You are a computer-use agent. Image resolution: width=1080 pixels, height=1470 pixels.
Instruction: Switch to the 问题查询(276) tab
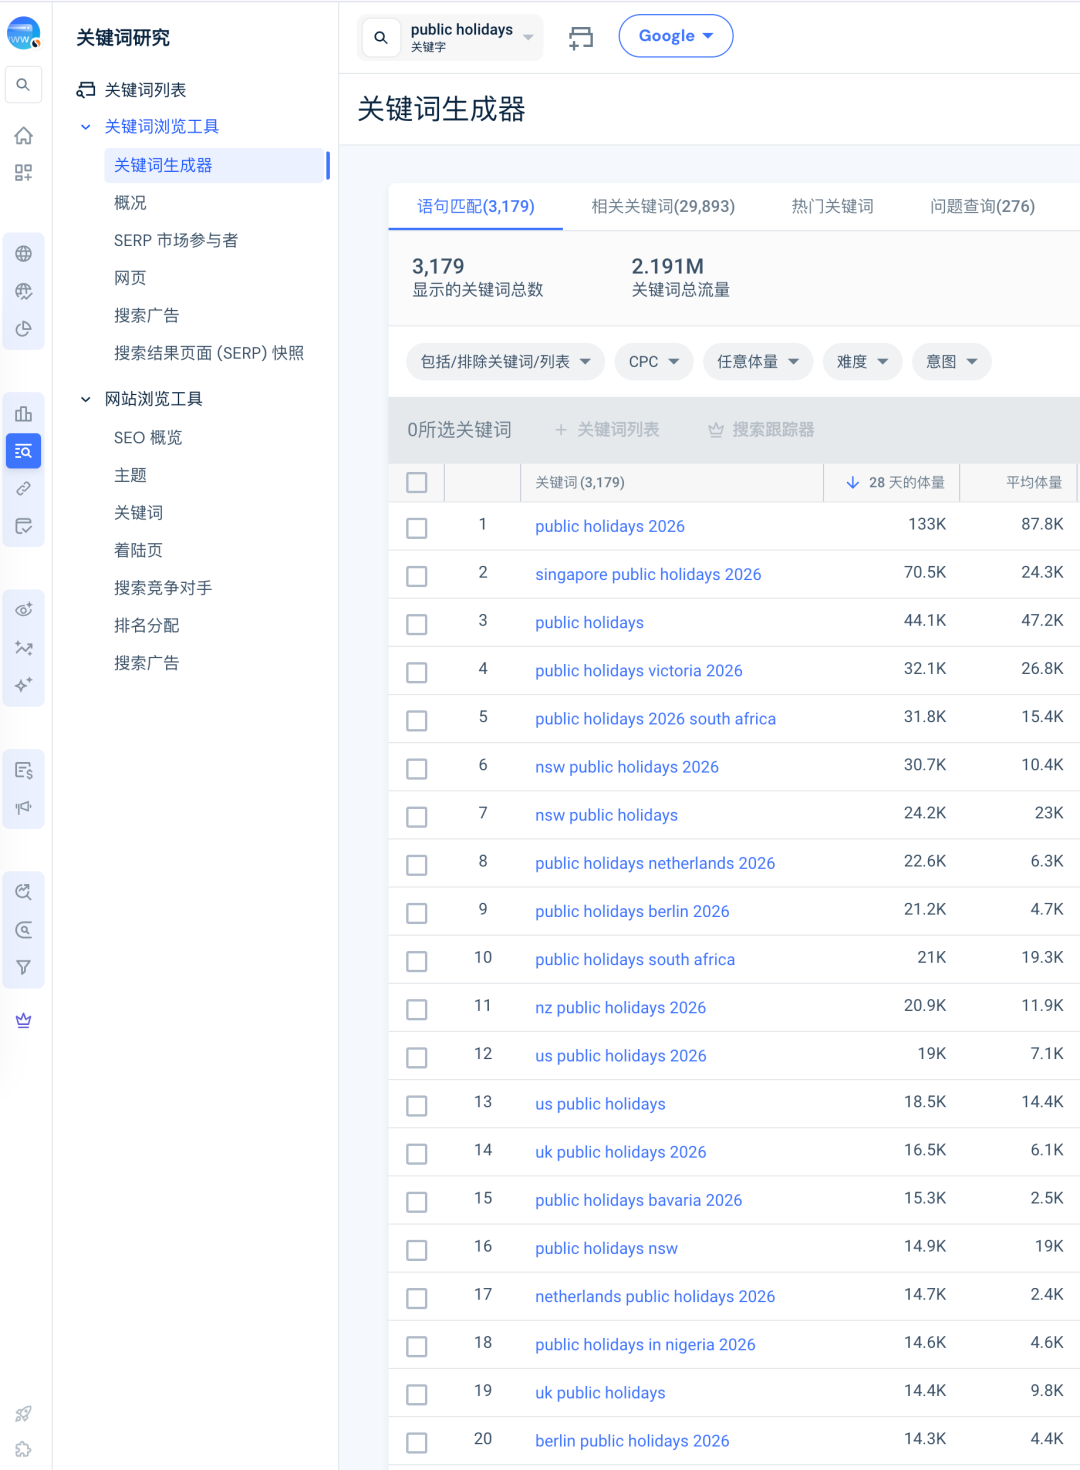[982, 206]
